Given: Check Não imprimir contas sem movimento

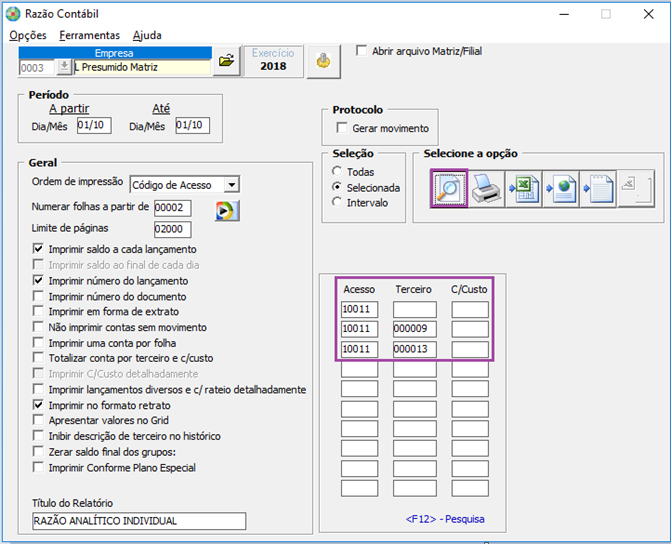Looking at the screenshot, I should pyautogui.click(x=38, y=327).
